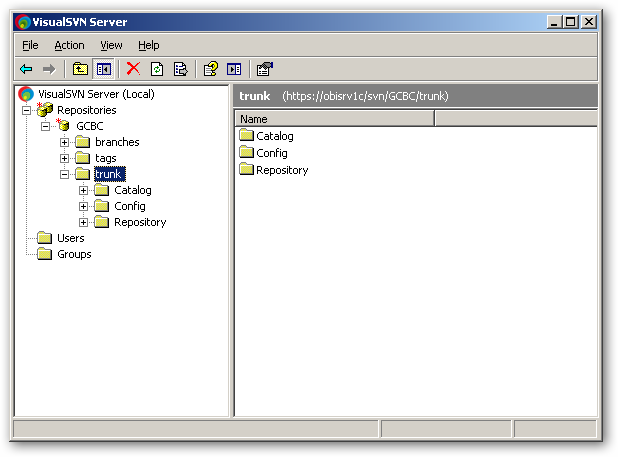
Task: Delete selection with the red X icon
Action: 133,69
